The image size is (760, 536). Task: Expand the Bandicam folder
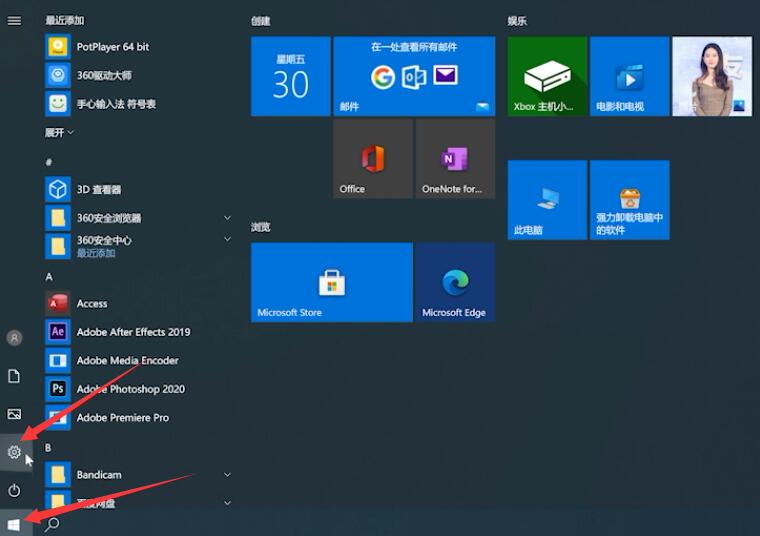tap(227, 474)
